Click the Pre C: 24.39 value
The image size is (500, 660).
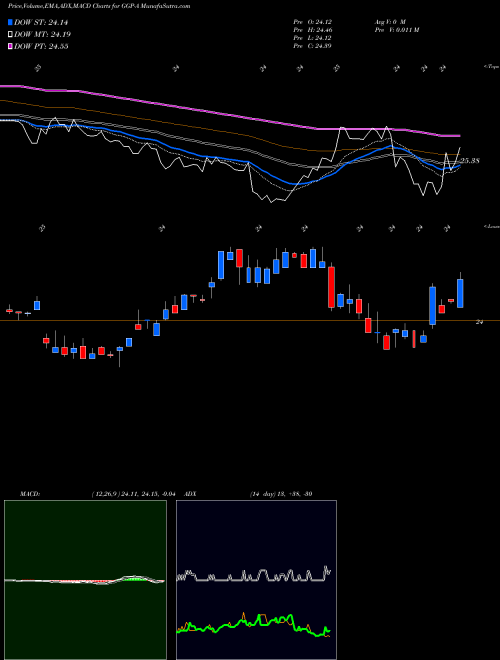coord(312,46)
